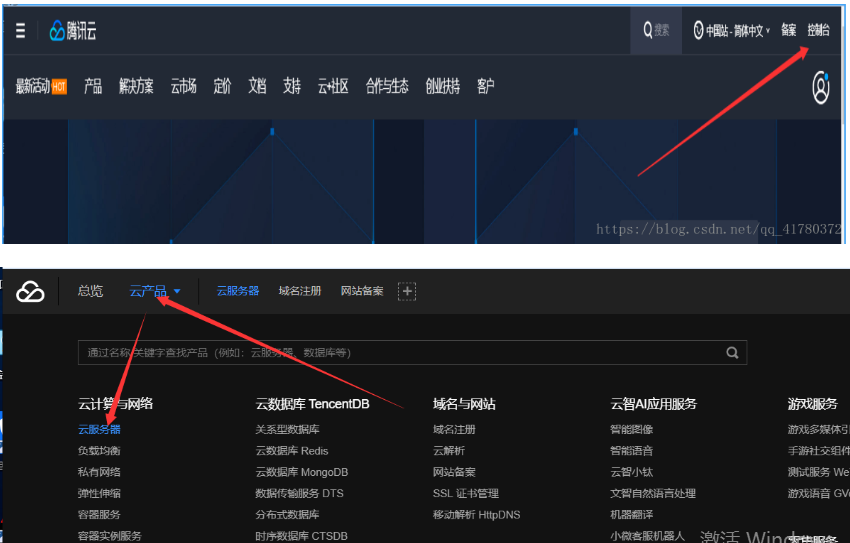Click the 客户 menu item

(x=486, y=86)
